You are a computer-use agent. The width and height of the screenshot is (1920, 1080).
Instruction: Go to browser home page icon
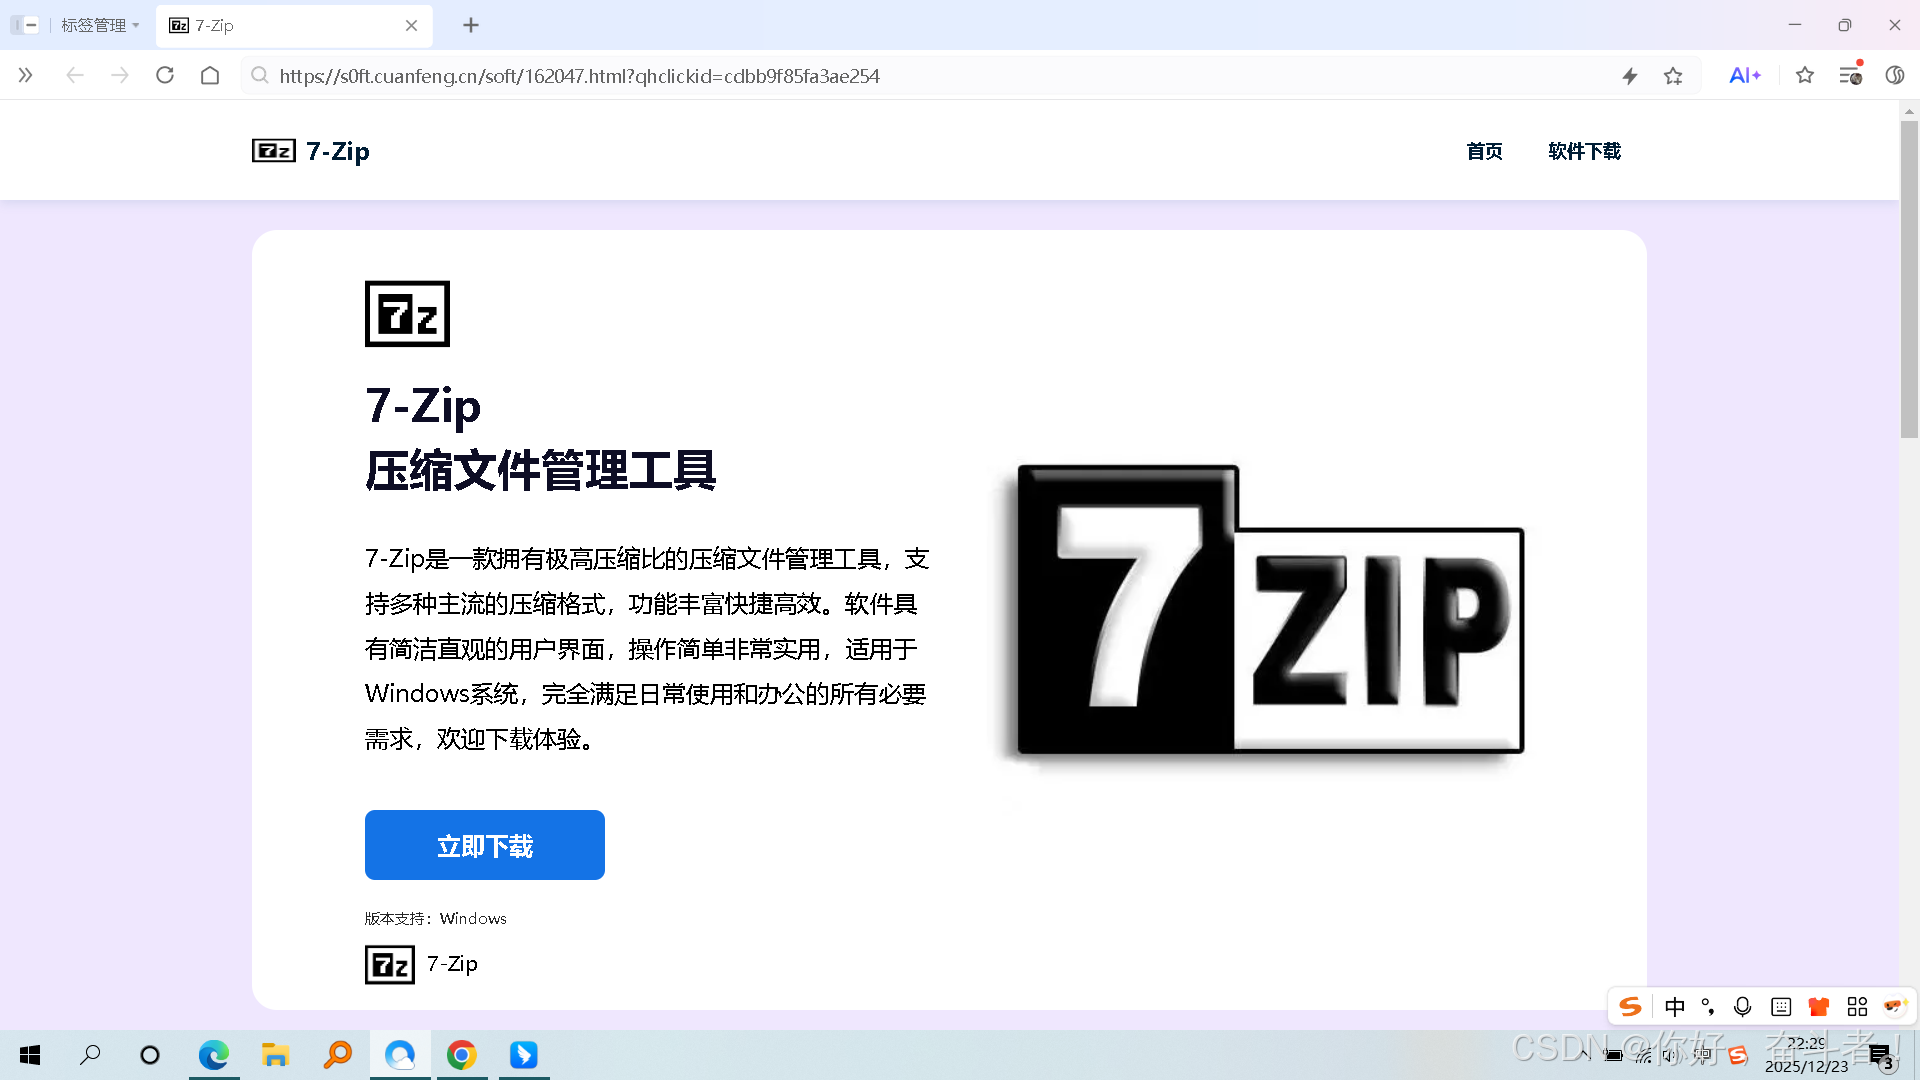(x=210, y=76)
